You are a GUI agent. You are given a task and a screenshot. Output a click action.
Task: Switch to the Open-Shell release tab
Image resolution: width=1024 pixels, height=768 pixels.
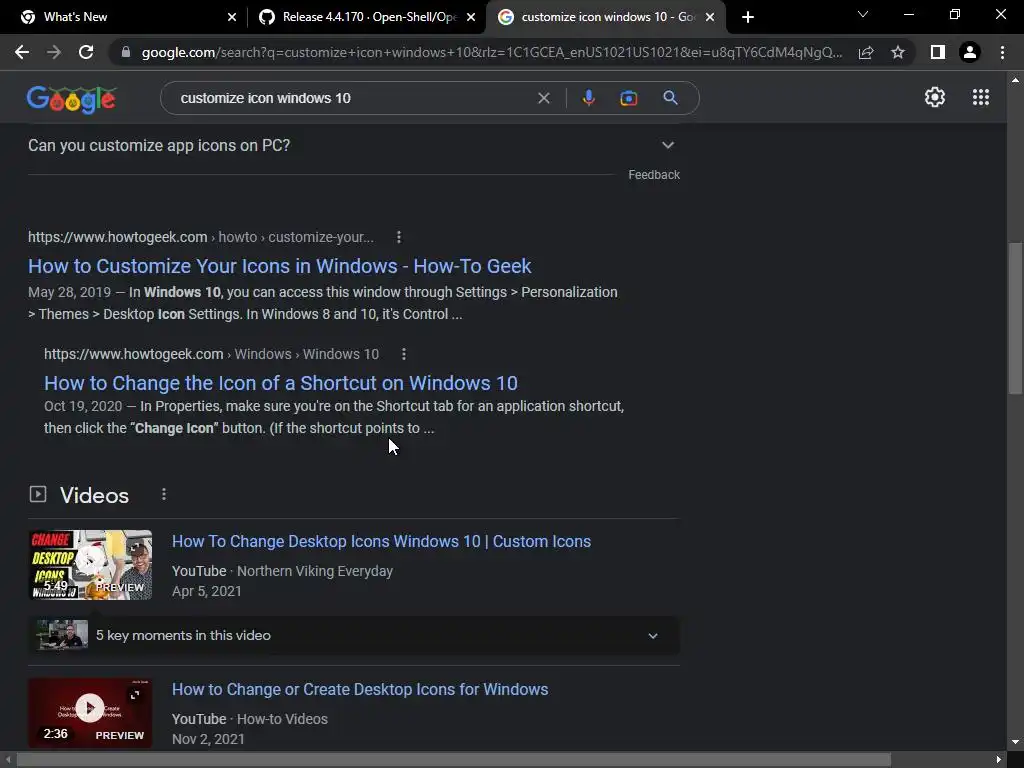click(x=367, y=17)
